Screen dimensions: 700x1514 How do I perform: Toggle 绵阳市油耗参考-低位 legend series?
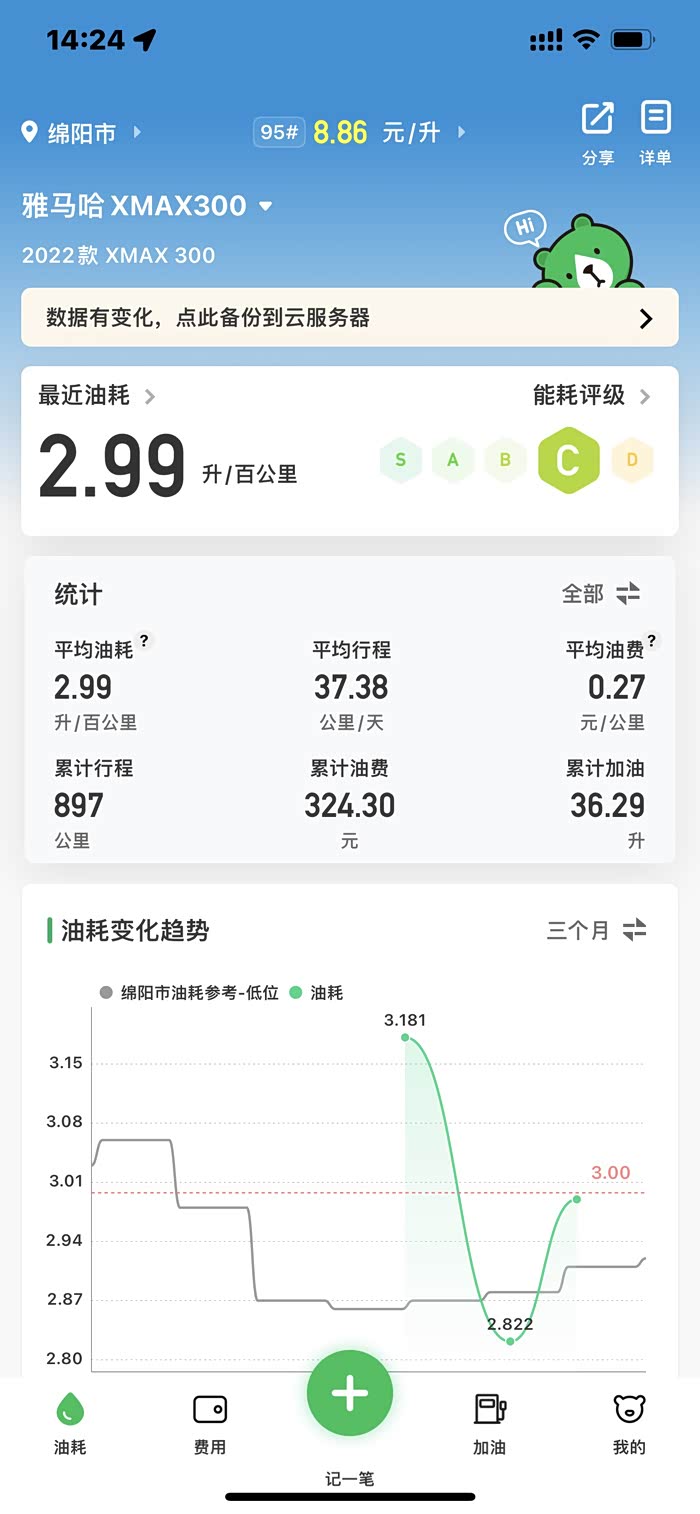tap(107, 993)
